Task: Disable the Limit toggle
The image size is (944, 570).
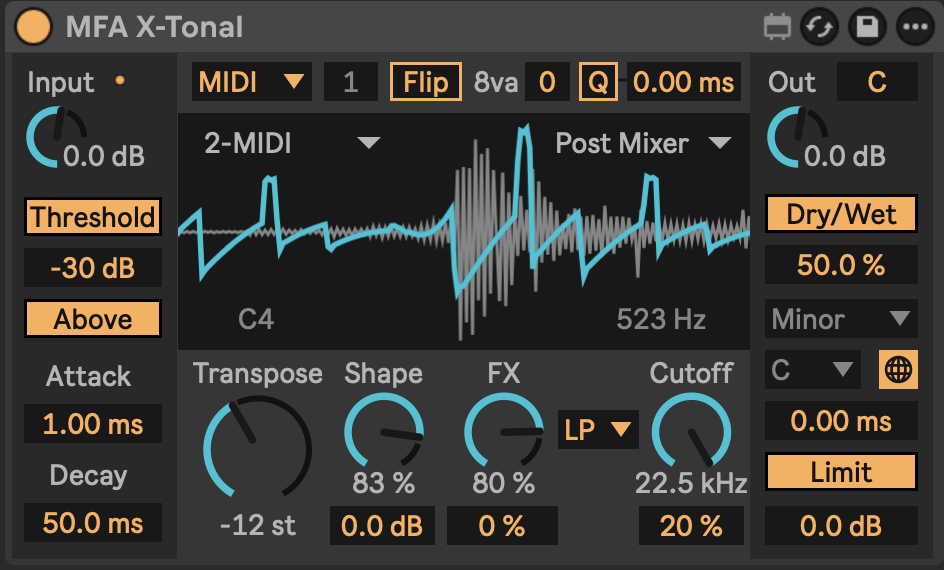Action: point(841,472)
